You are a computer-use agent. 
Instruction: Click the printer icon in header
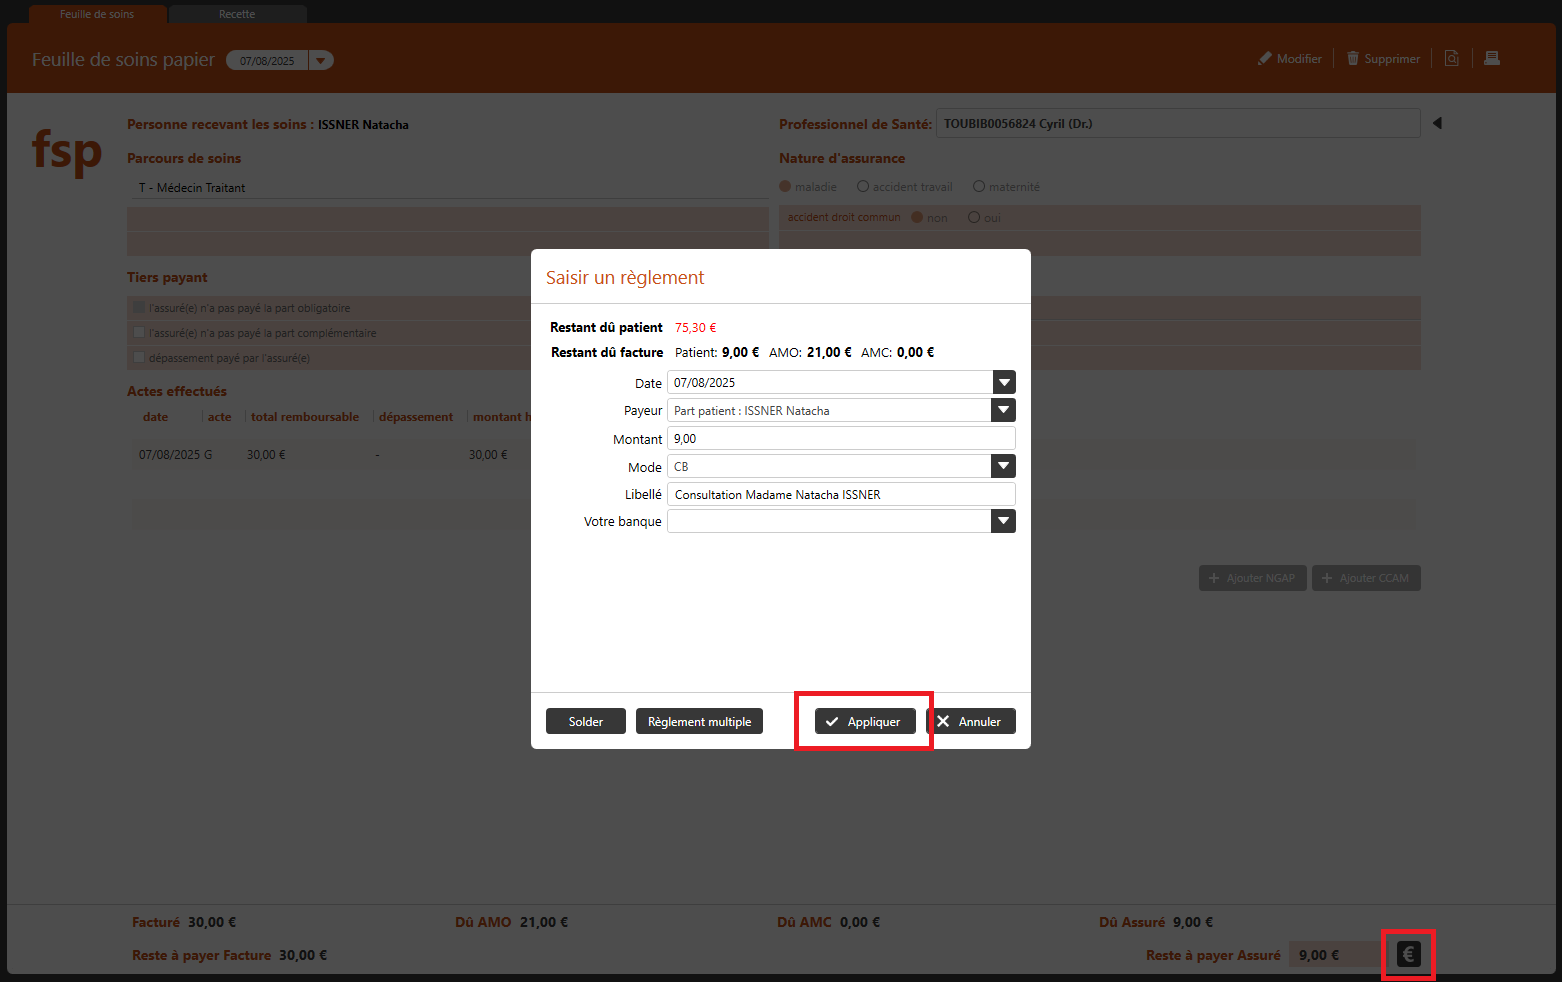[x=1491, y=59]
